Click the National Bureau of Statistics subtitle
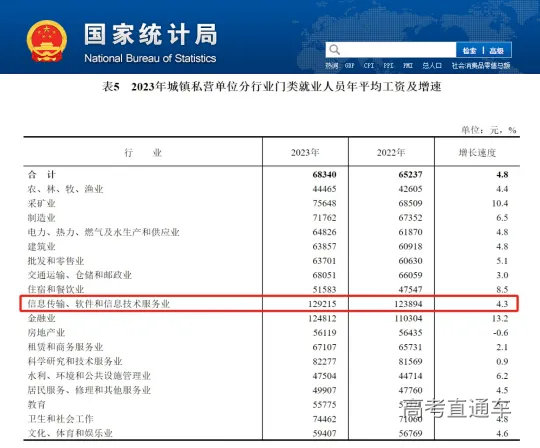540x448 pixels. pyautogui.click(x=150, y=58)
